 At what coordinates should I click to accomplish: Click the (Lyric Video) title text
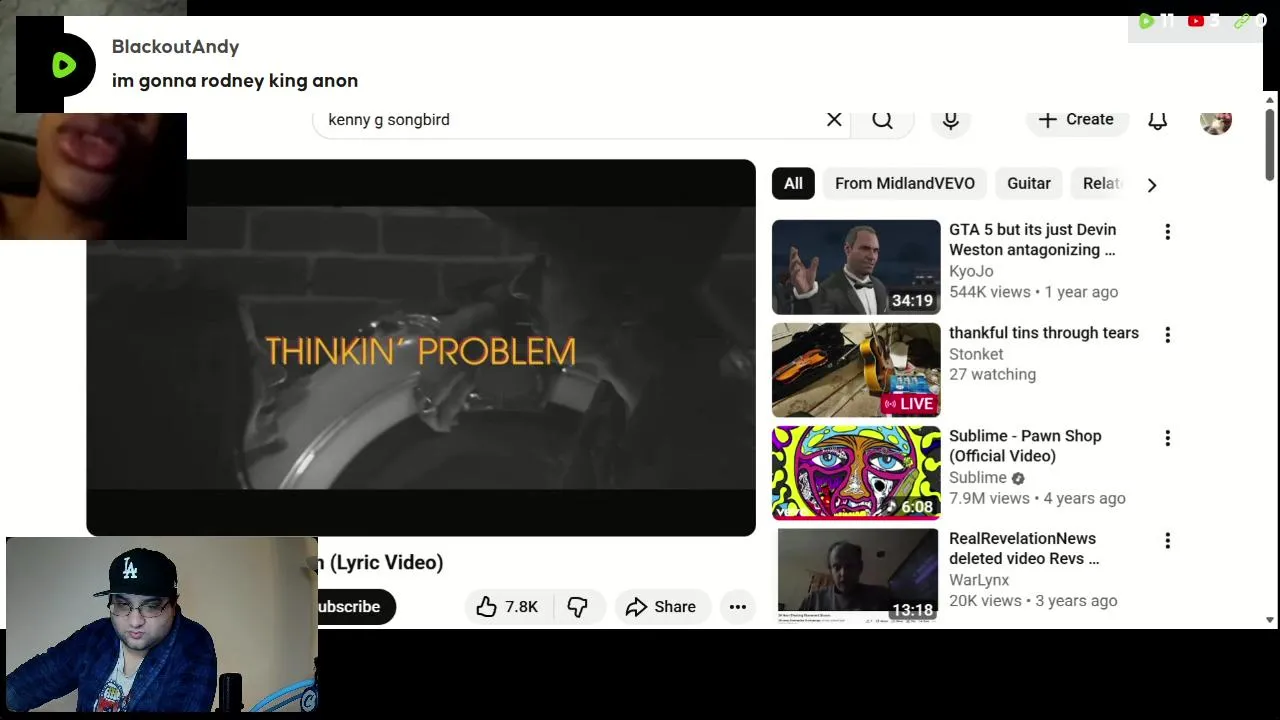(x=386, y=562)
